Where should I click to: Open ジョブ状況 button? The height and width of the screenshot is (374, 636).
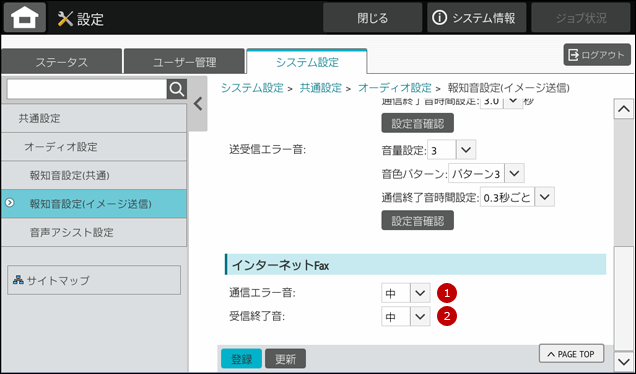(581, 18)
